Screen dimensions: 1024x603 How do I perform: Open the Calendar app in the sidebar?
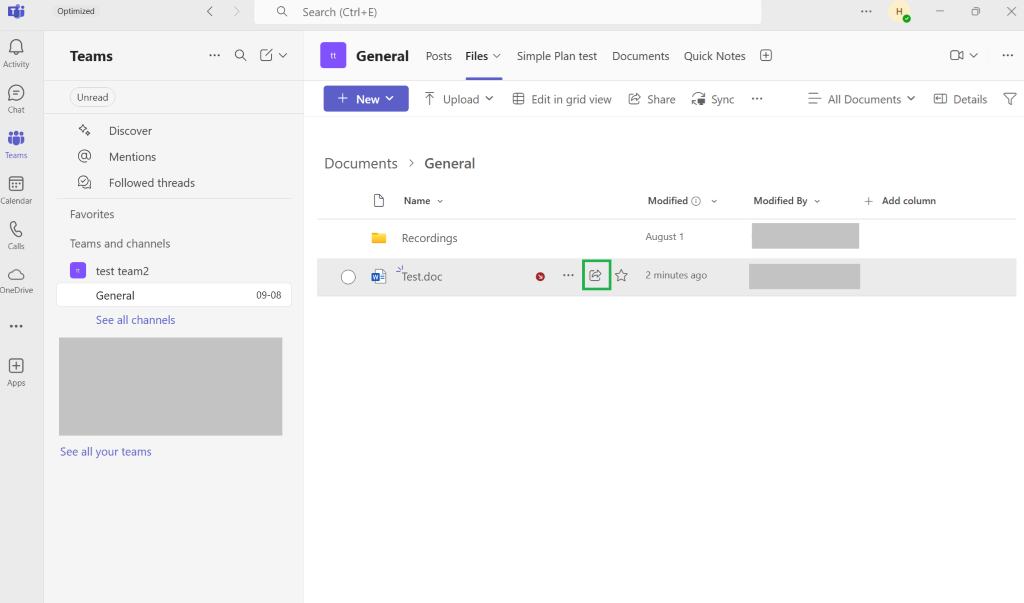[x=16, y=190]
